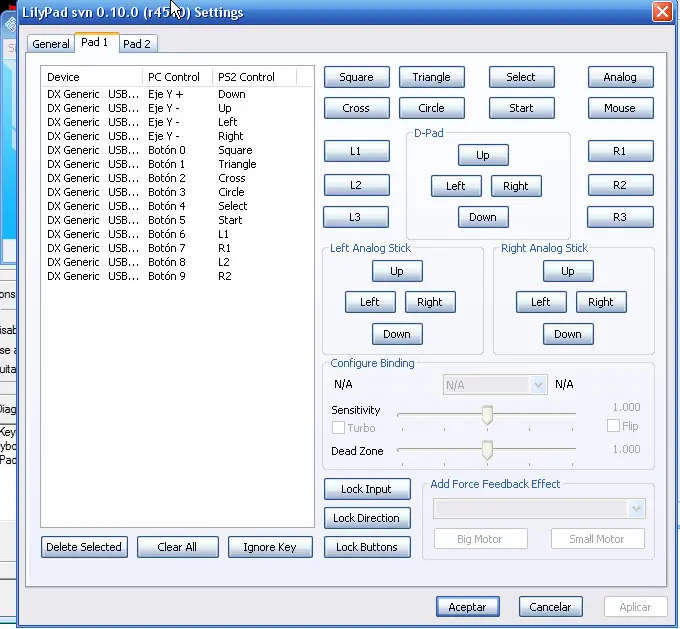
Task: Click Left Analog Stick Right button
Action: click(430, 302)
